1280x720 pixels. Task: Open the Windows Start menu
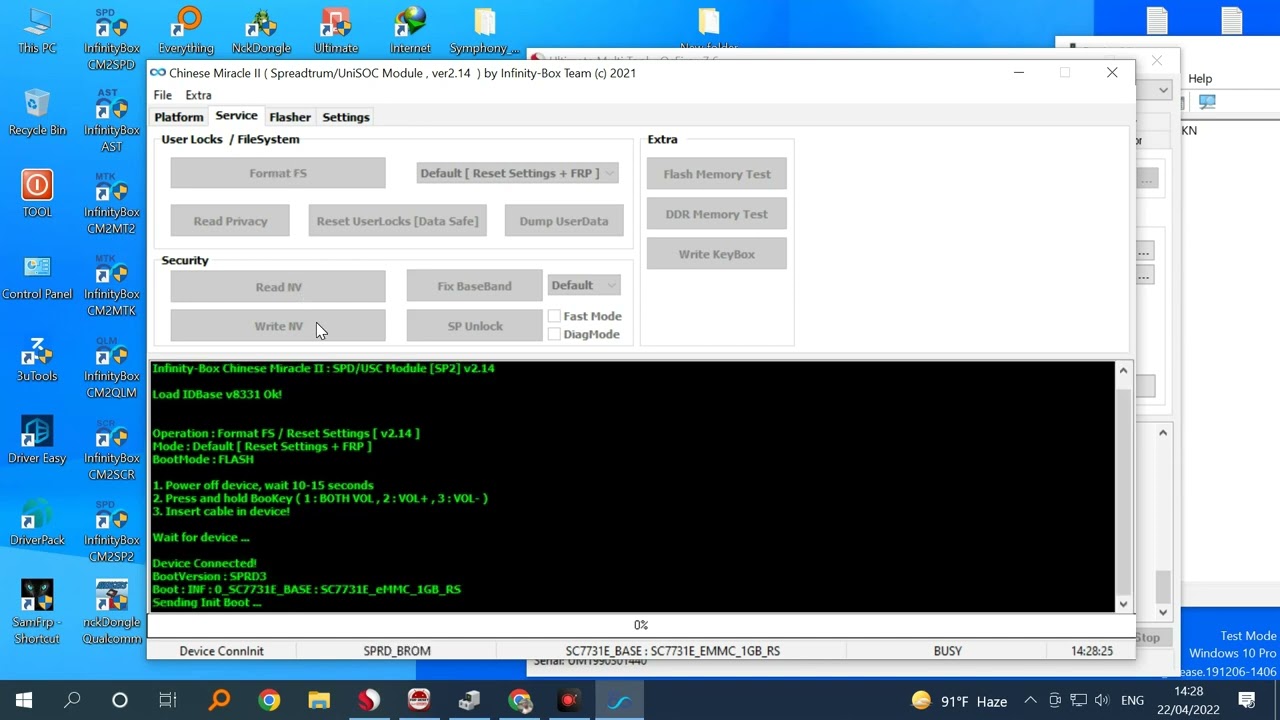24,700
